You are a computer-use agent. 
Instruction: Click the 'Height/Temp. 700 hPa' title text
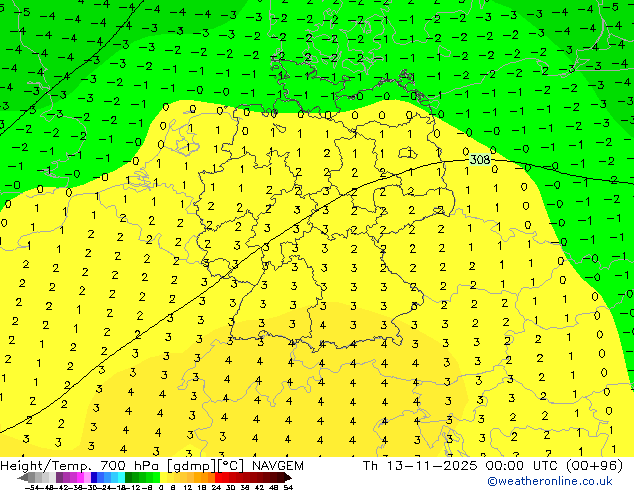coord(80,466)
